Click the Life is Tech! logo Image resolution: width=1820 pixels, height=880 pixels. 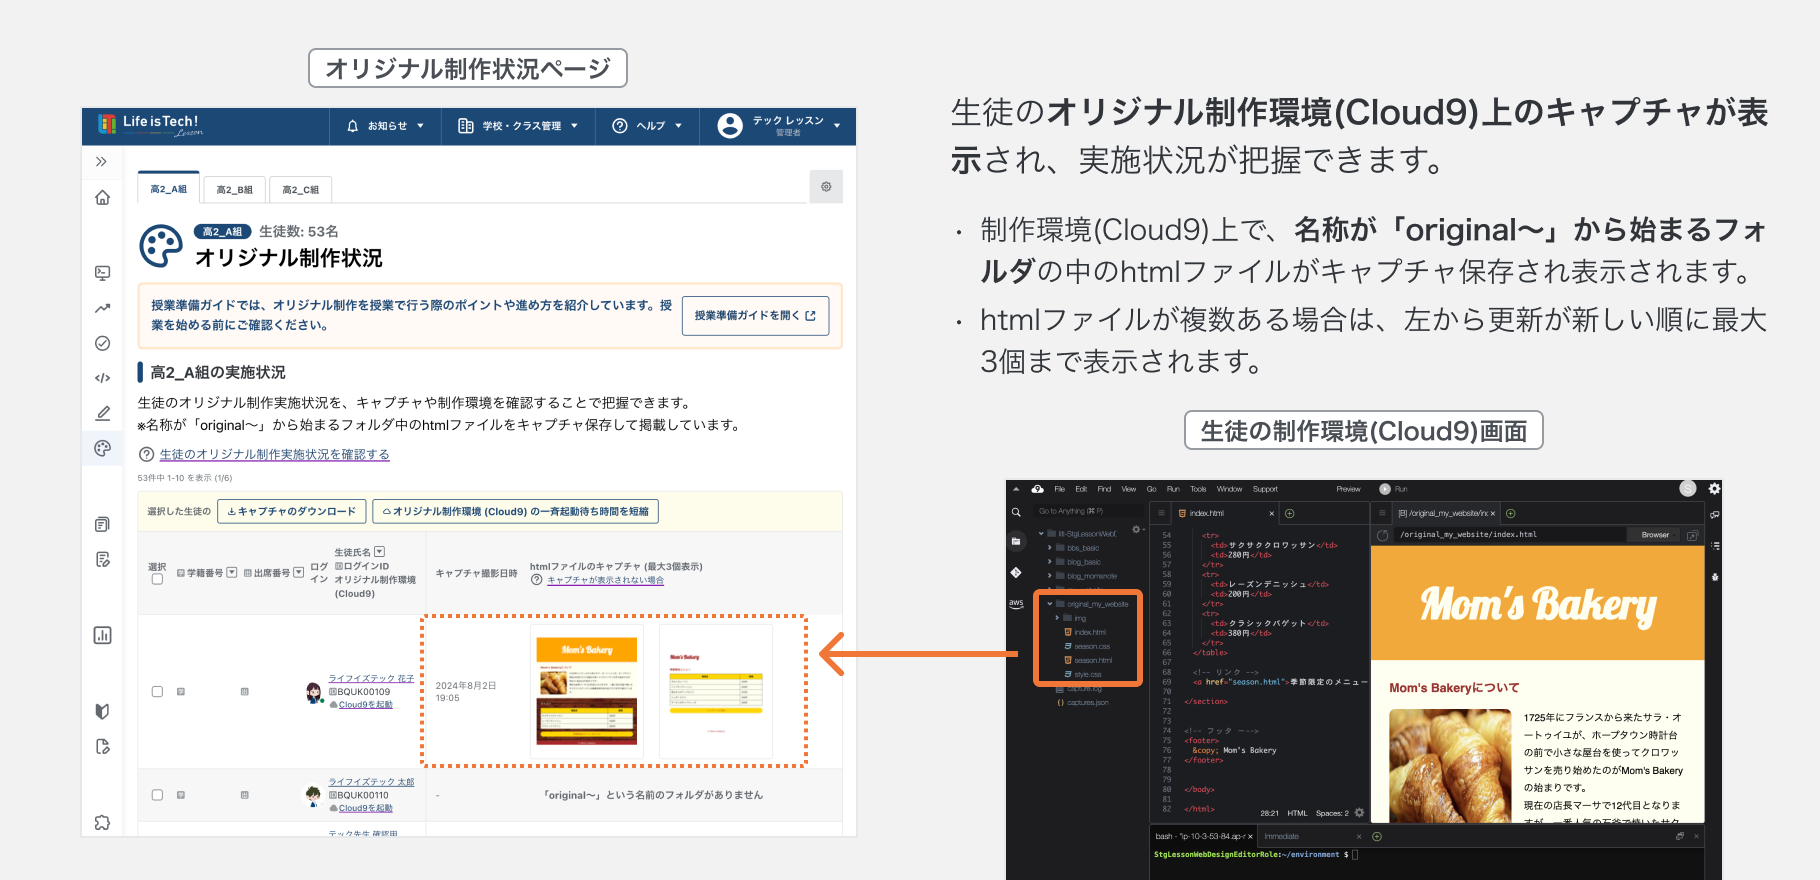150,125
